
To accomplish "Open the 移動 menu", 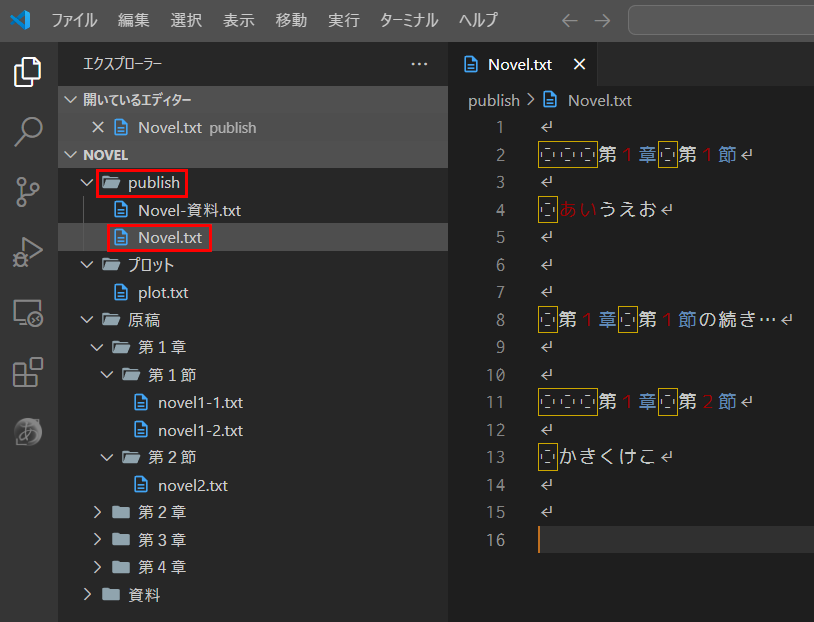I will (x=291, y=20).
